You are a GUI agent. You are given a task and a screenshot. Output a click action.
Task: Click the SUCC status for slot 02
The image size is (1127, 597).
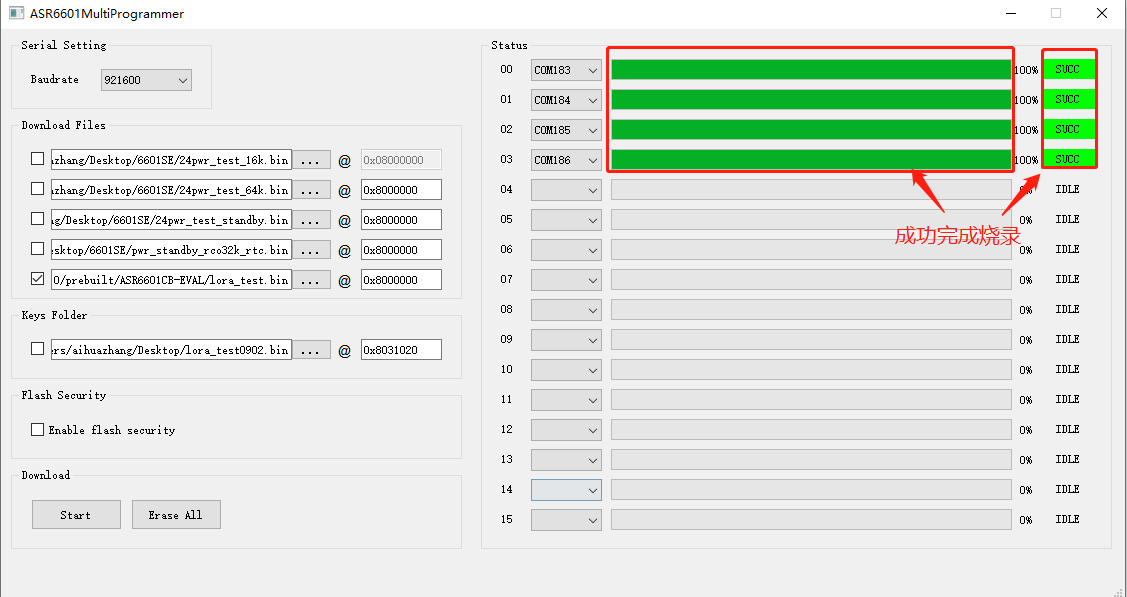tap(1068, 129)
